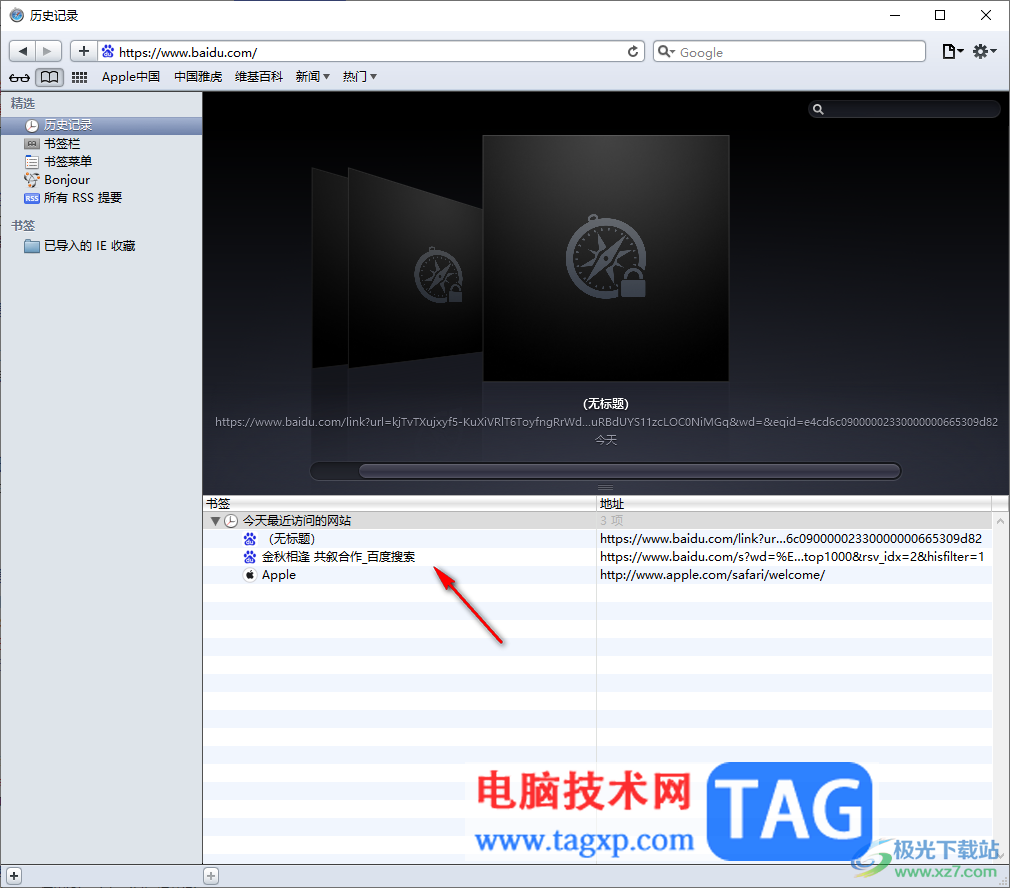Open Top Sites grid icon
The image size is (1010, 888).
click(x=79, y=77)
